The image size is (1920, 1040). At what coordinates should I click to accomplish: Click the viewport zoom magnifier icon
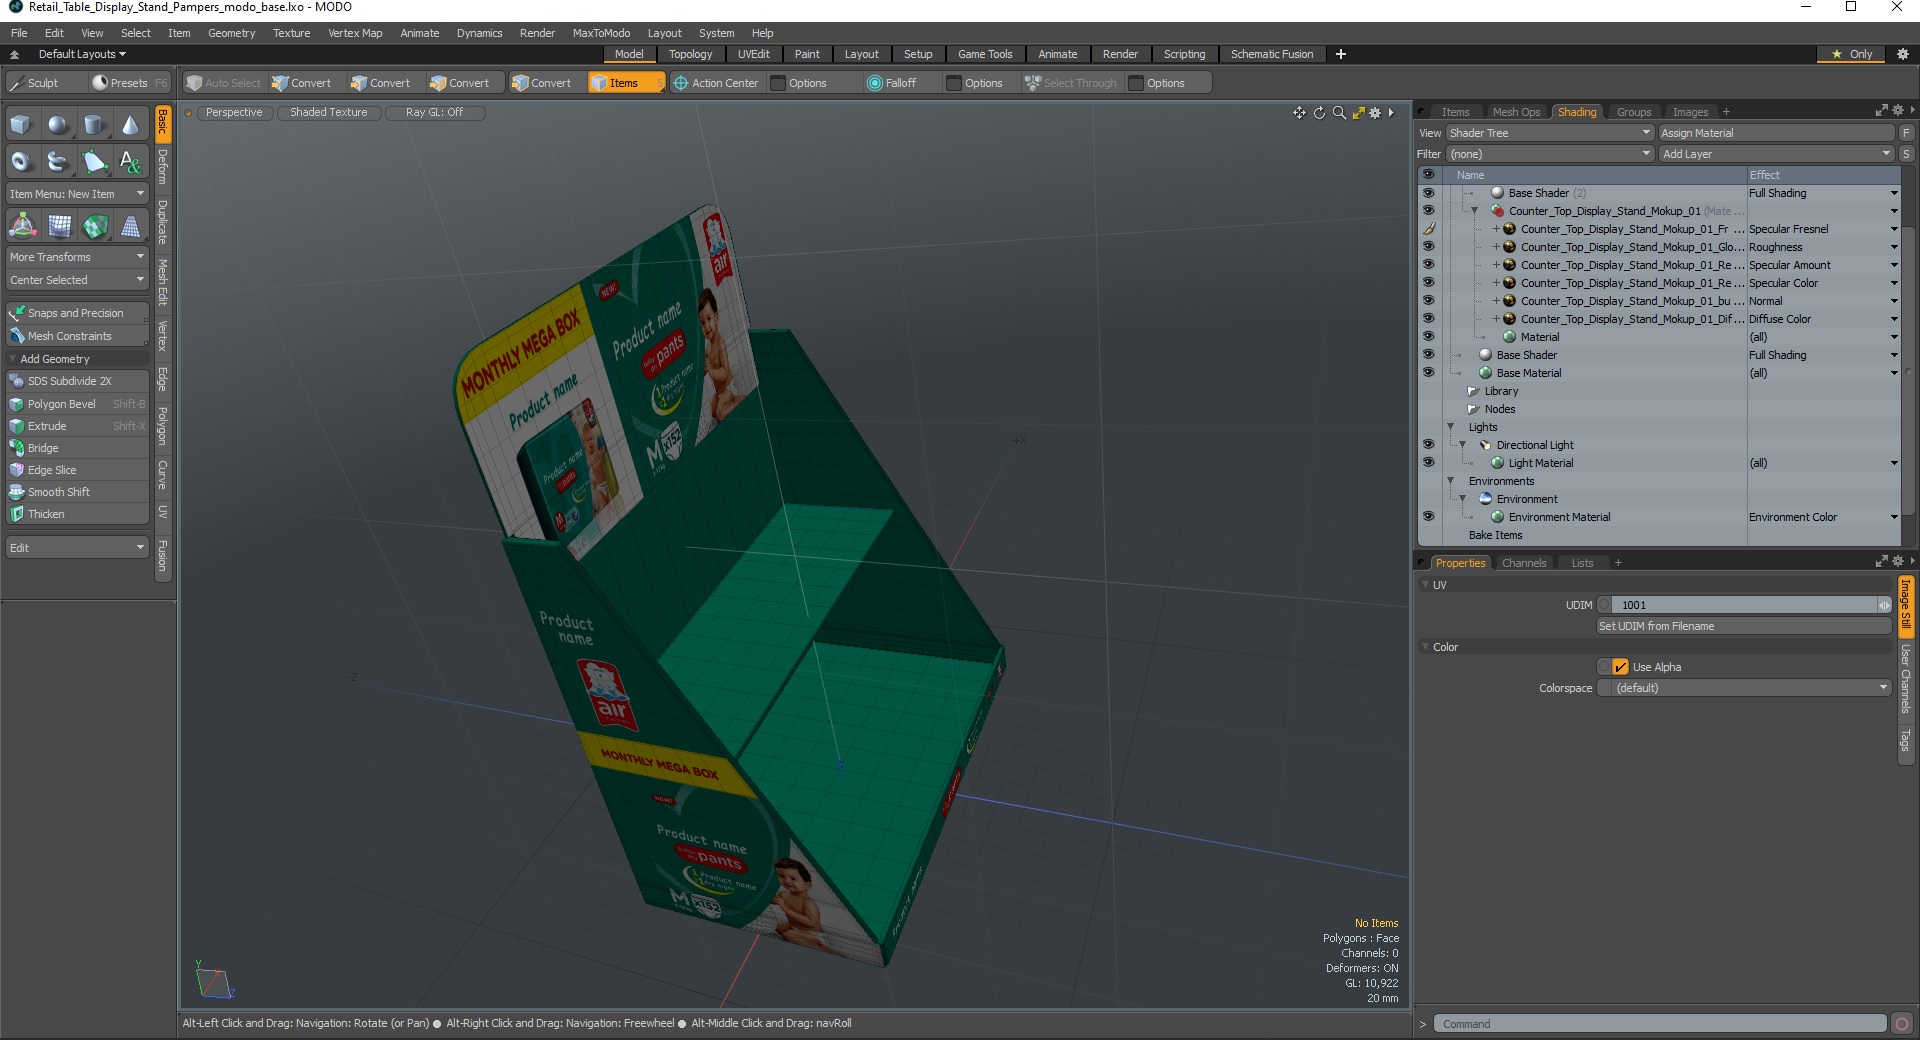pos(1339,113)
